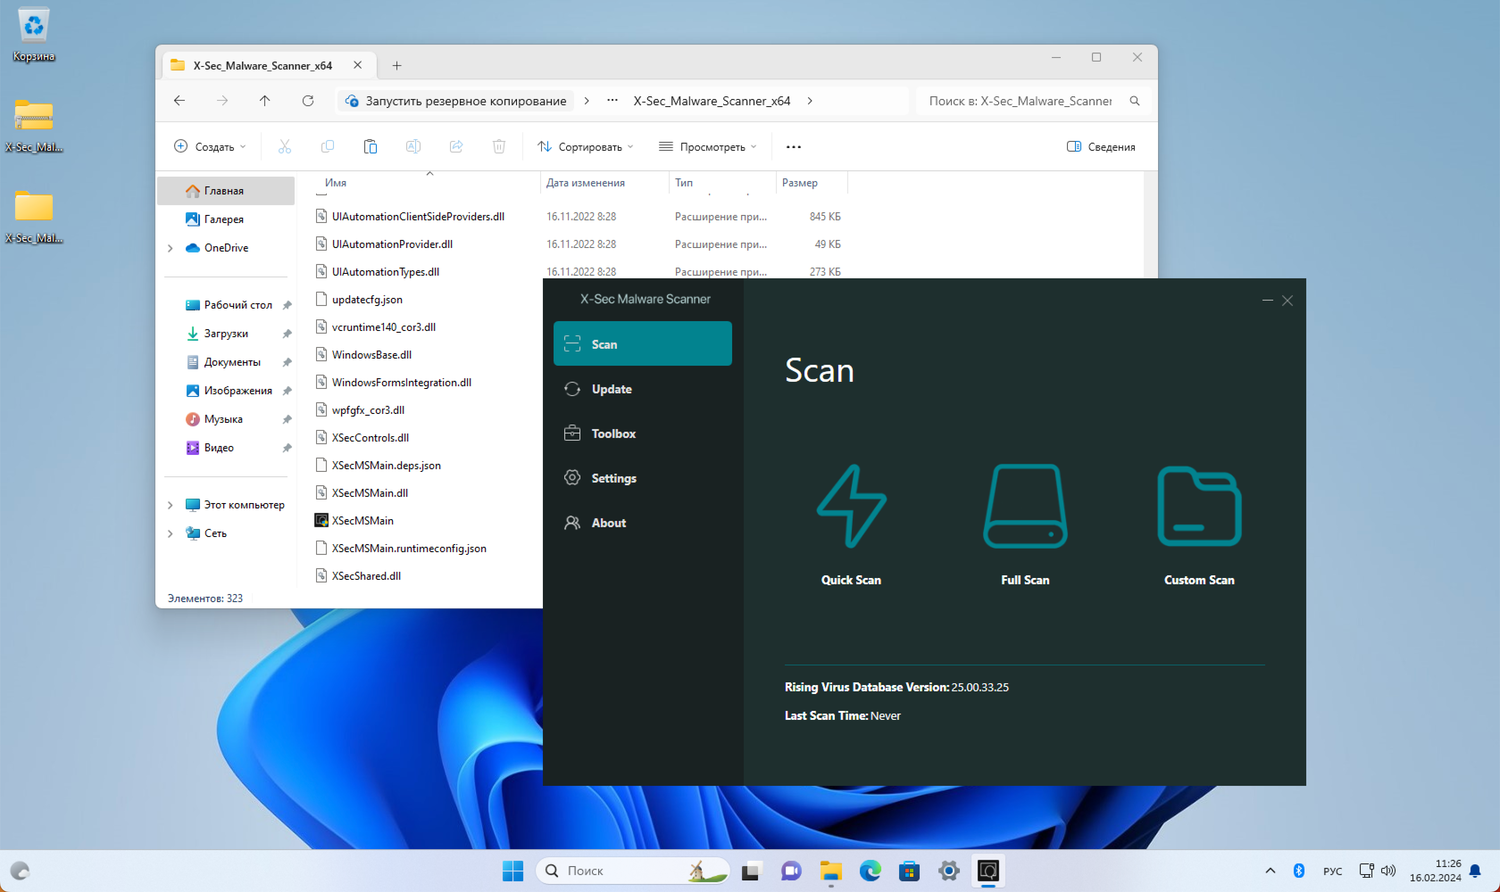
Task: Open the Сортировать dropdown
Action: (x=586, y=147)
